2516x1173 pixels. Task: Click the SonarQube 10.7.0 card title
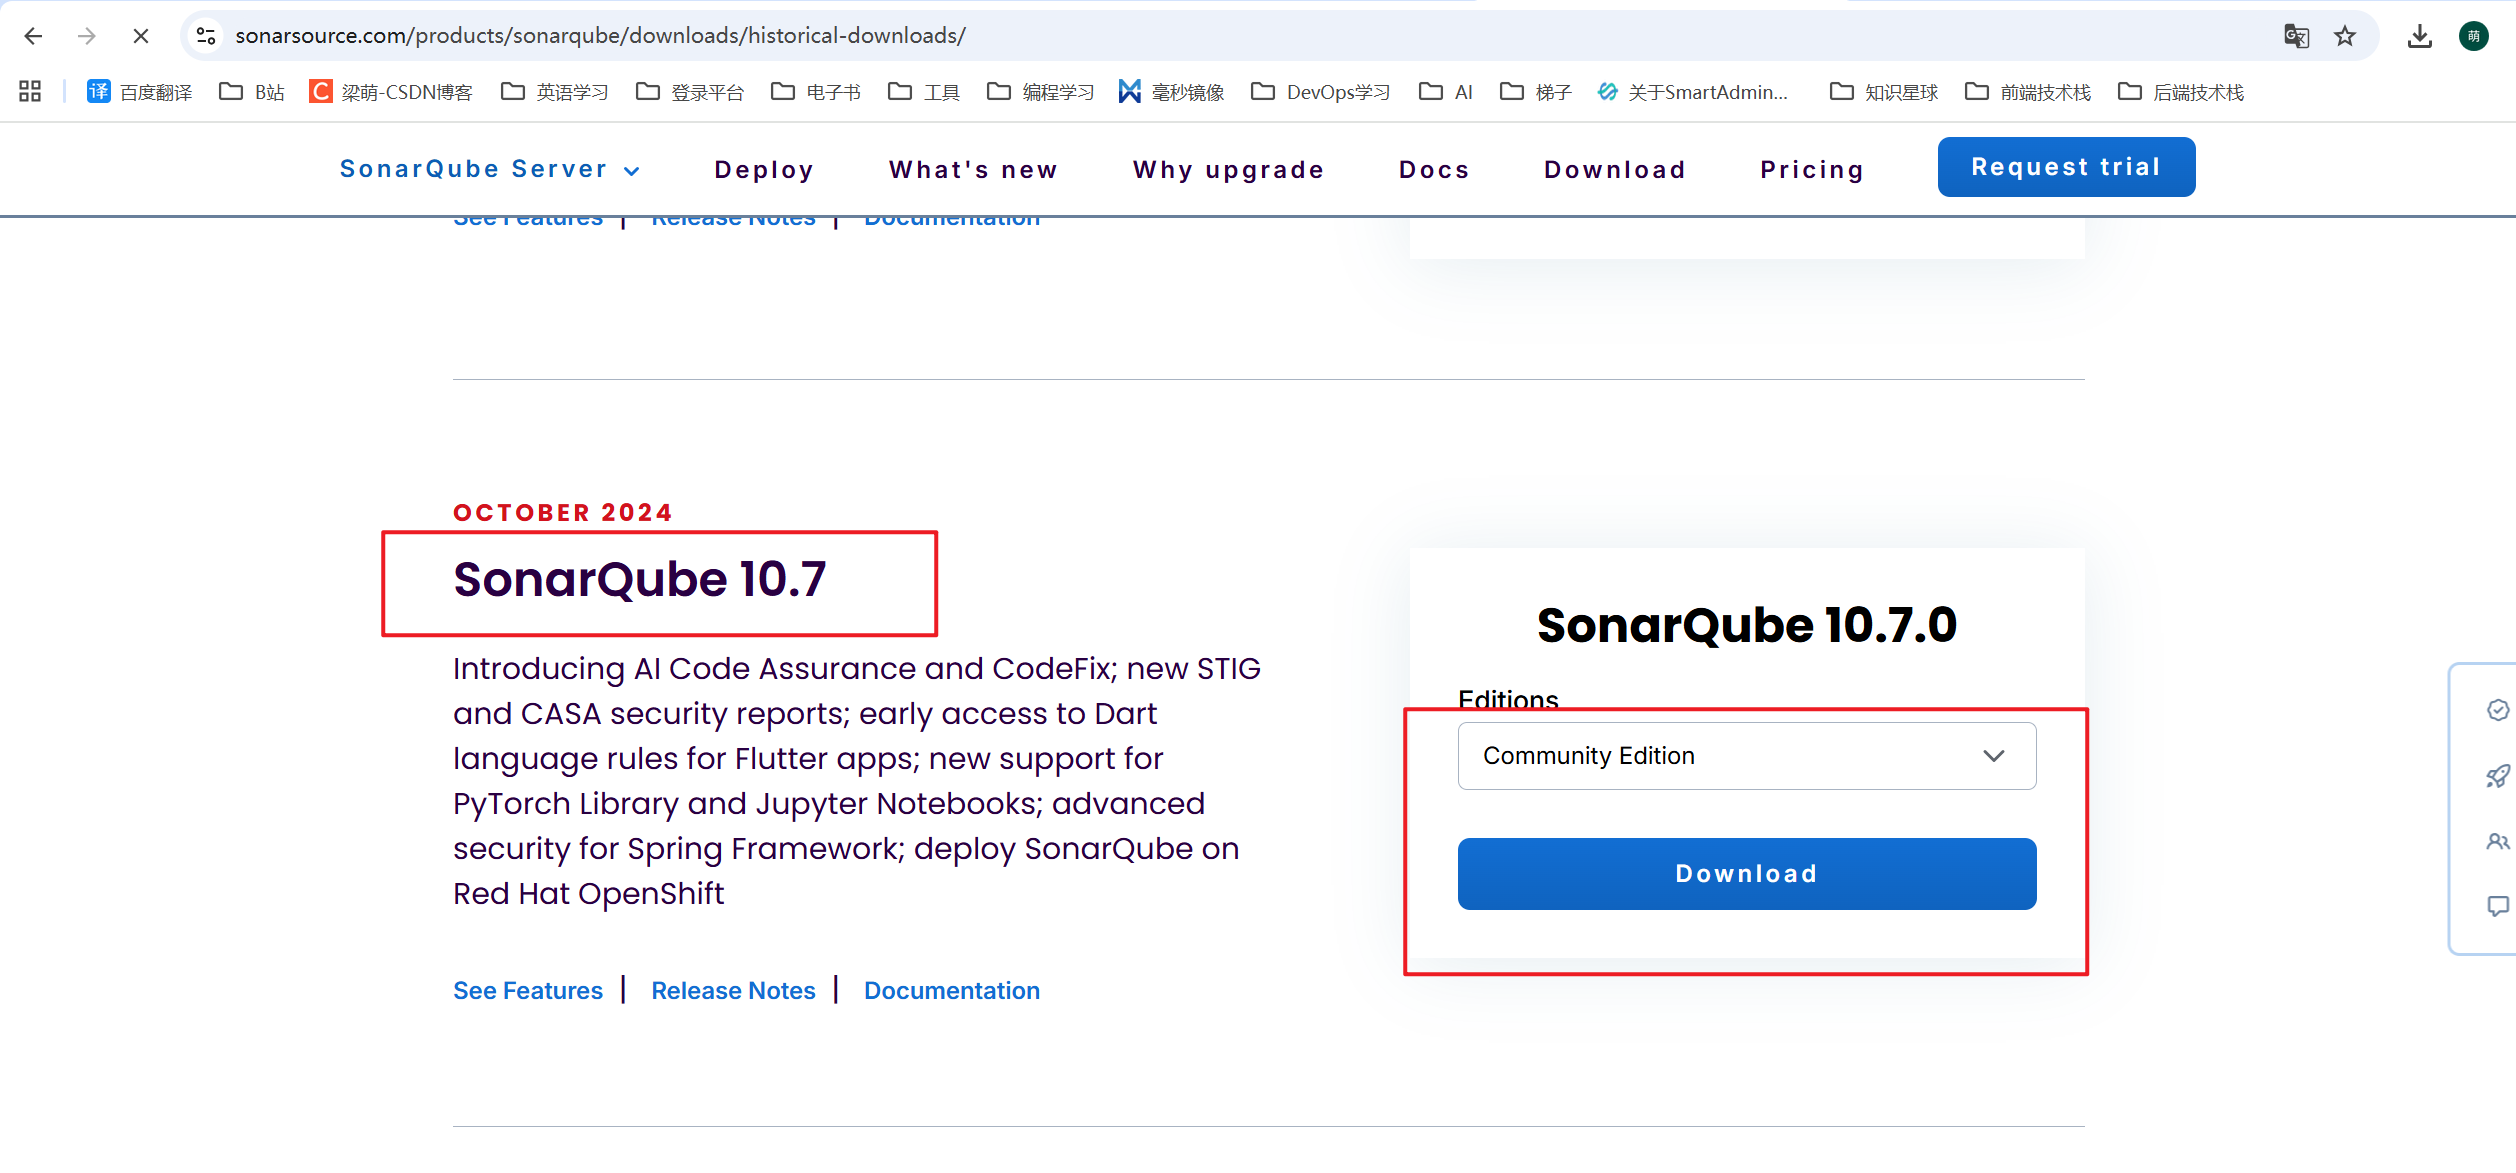1746,625
